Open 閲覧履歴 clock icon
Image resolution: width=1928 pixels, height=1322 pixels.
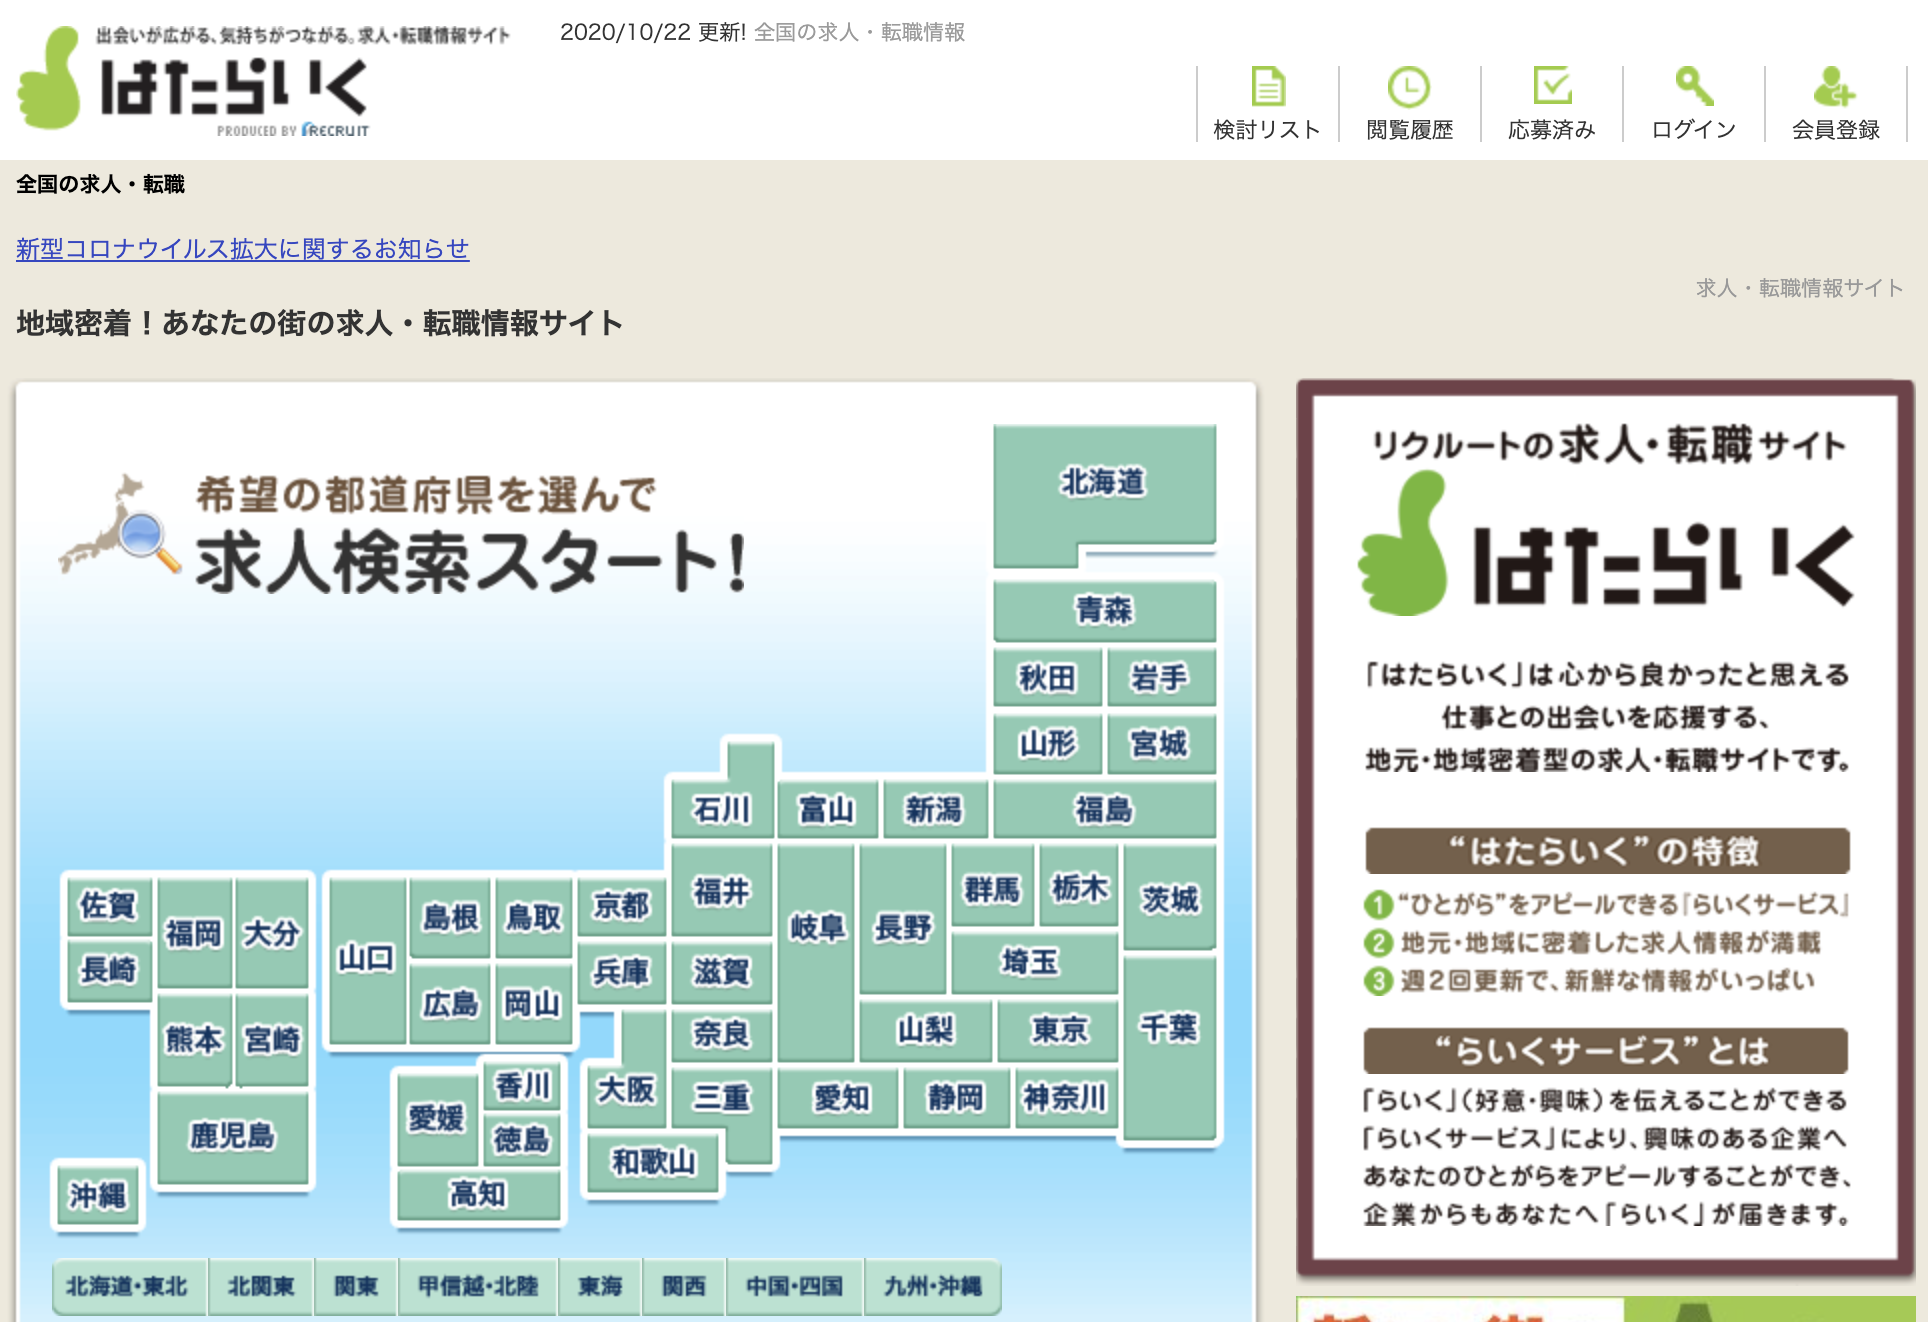[x=1408, y=87]
